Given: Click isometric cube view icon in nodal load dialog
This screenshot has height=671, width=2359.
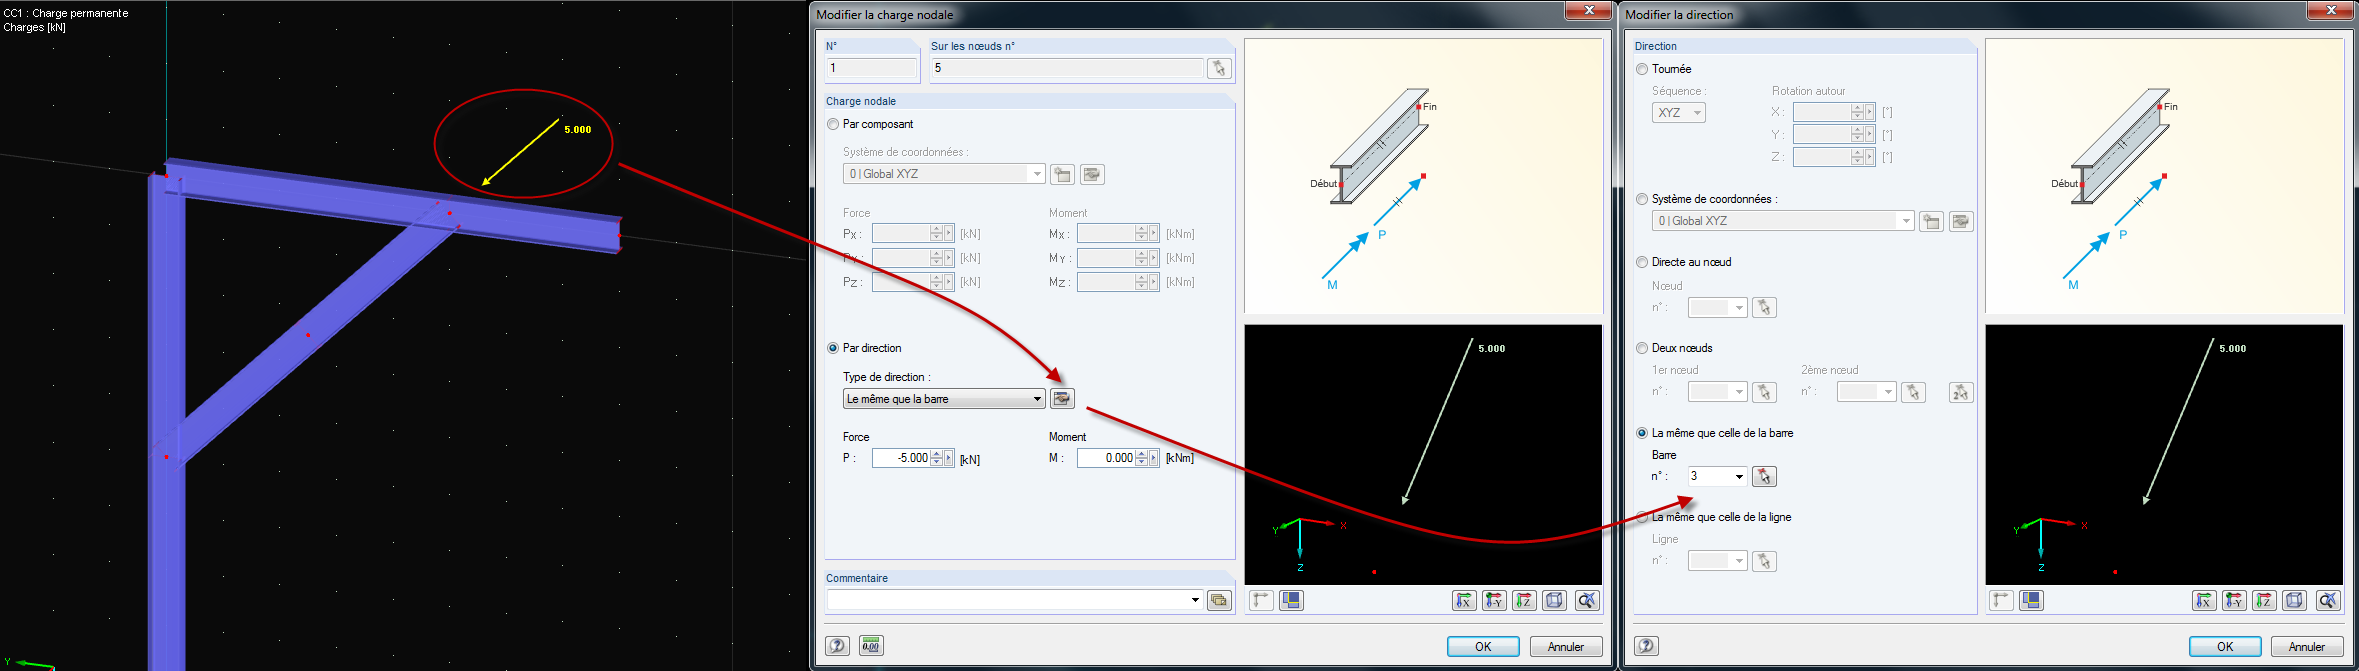Looking at the screenshot, I should click(1554, 600).
